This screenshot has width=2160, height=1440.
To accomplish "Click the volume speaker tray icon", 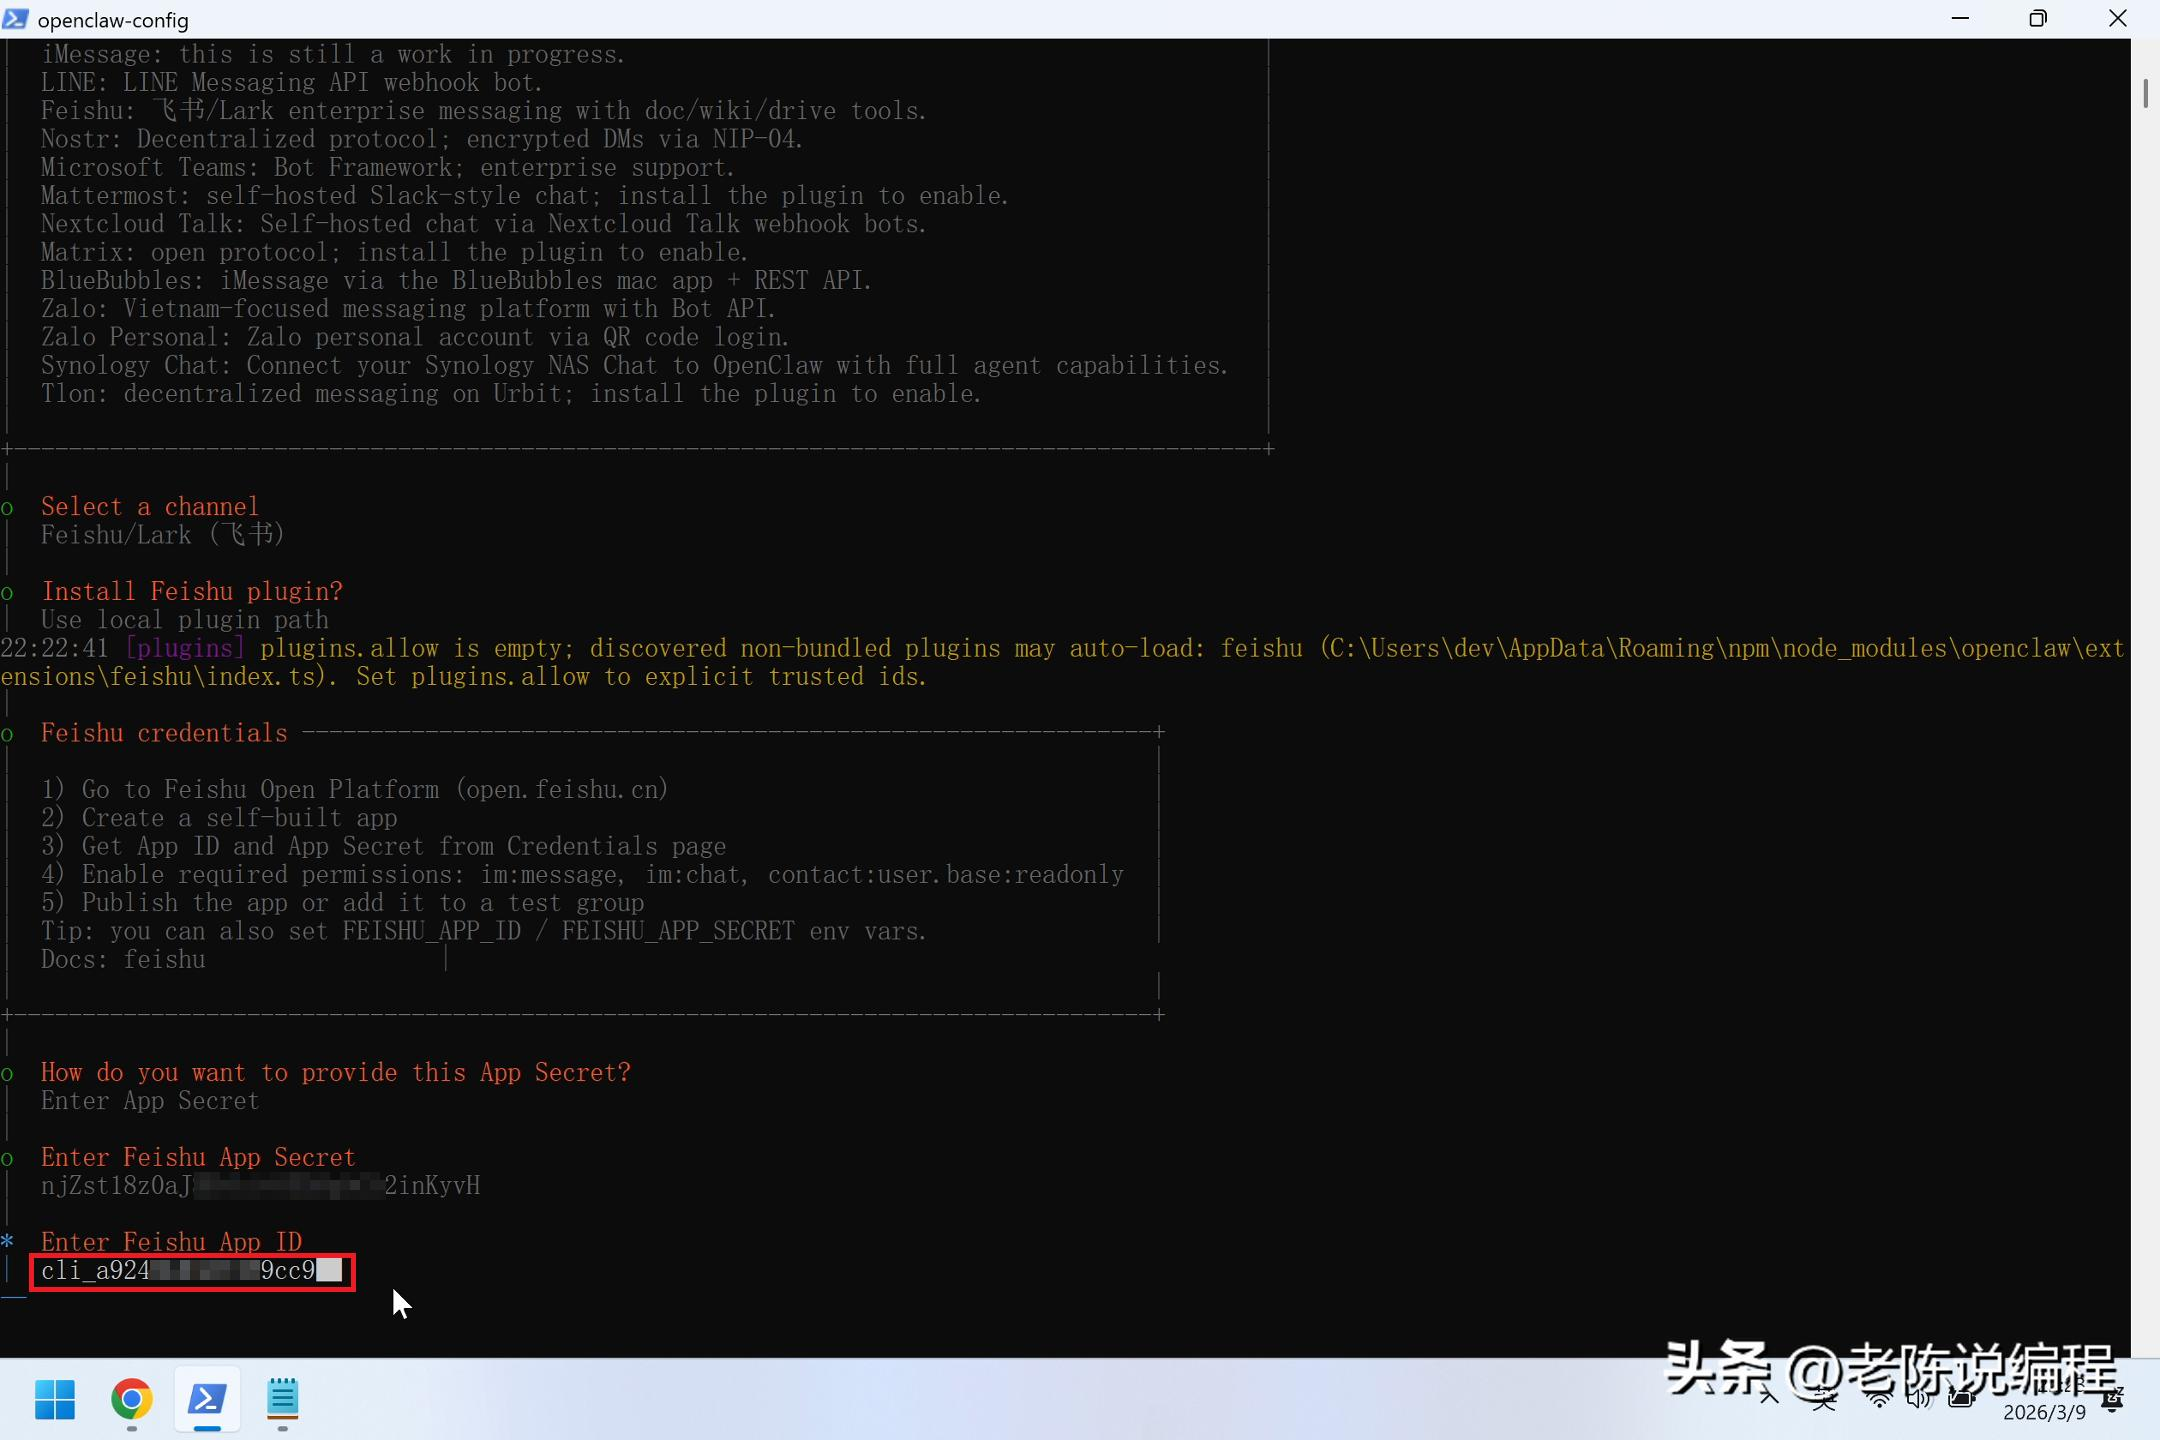I will [1919, 1400].
